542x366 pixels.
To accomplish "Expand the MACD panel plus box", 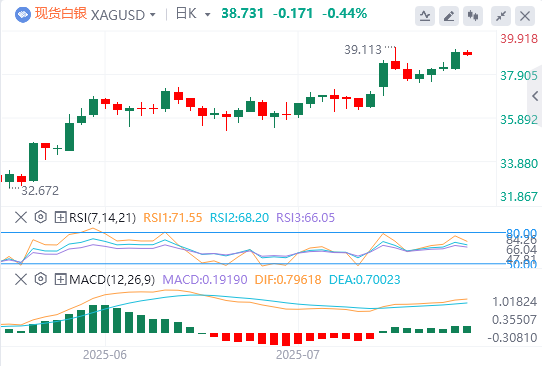I will 60,279.
